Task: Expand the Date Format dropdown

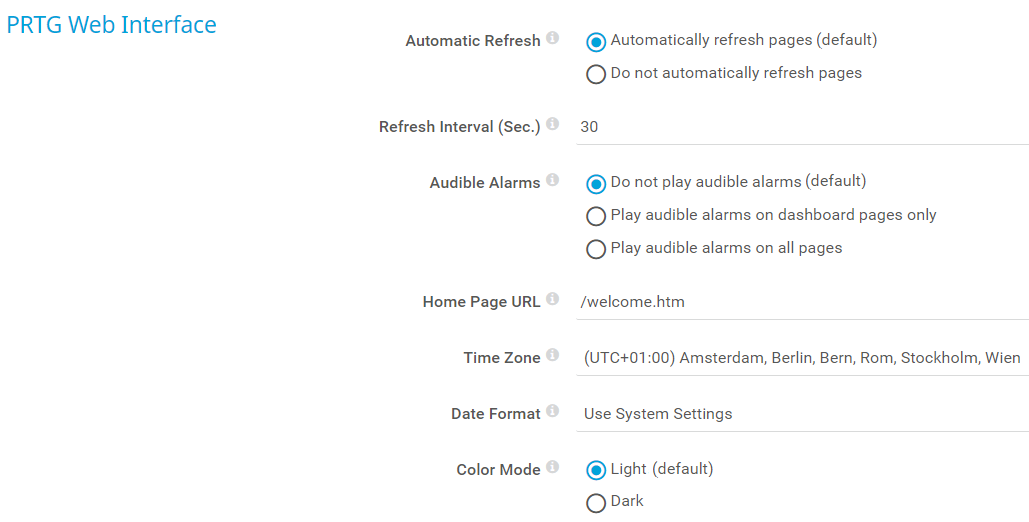Action: [802, 414]
